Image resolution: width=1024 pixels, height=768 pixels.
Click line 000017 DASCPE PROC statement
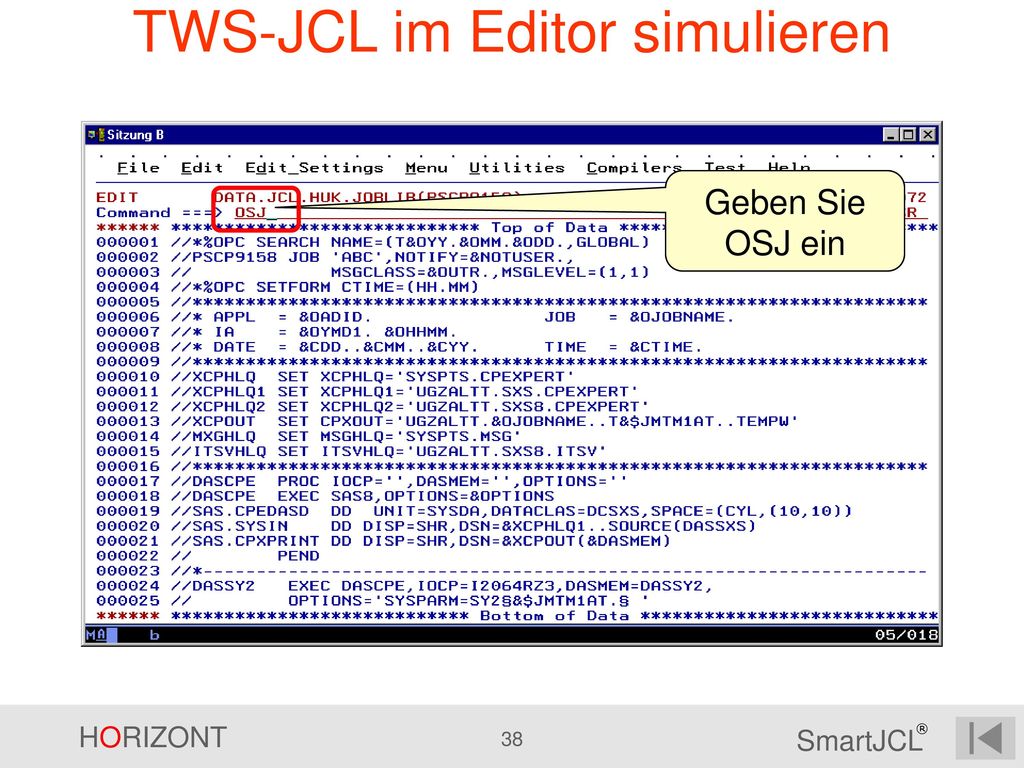pos(362,481)
